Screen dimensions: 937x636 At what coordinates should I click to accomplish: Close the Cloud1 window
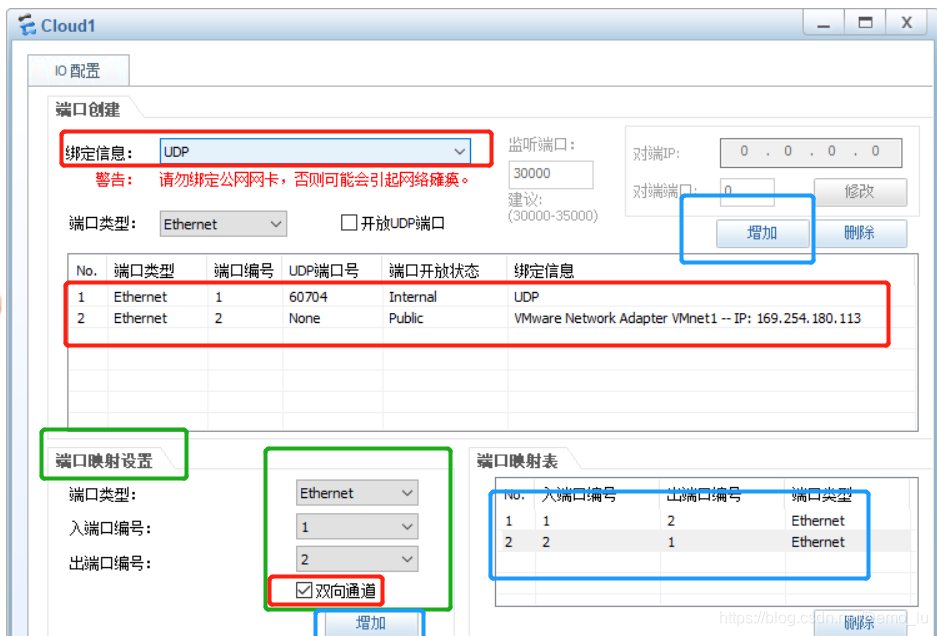(907, 24)
